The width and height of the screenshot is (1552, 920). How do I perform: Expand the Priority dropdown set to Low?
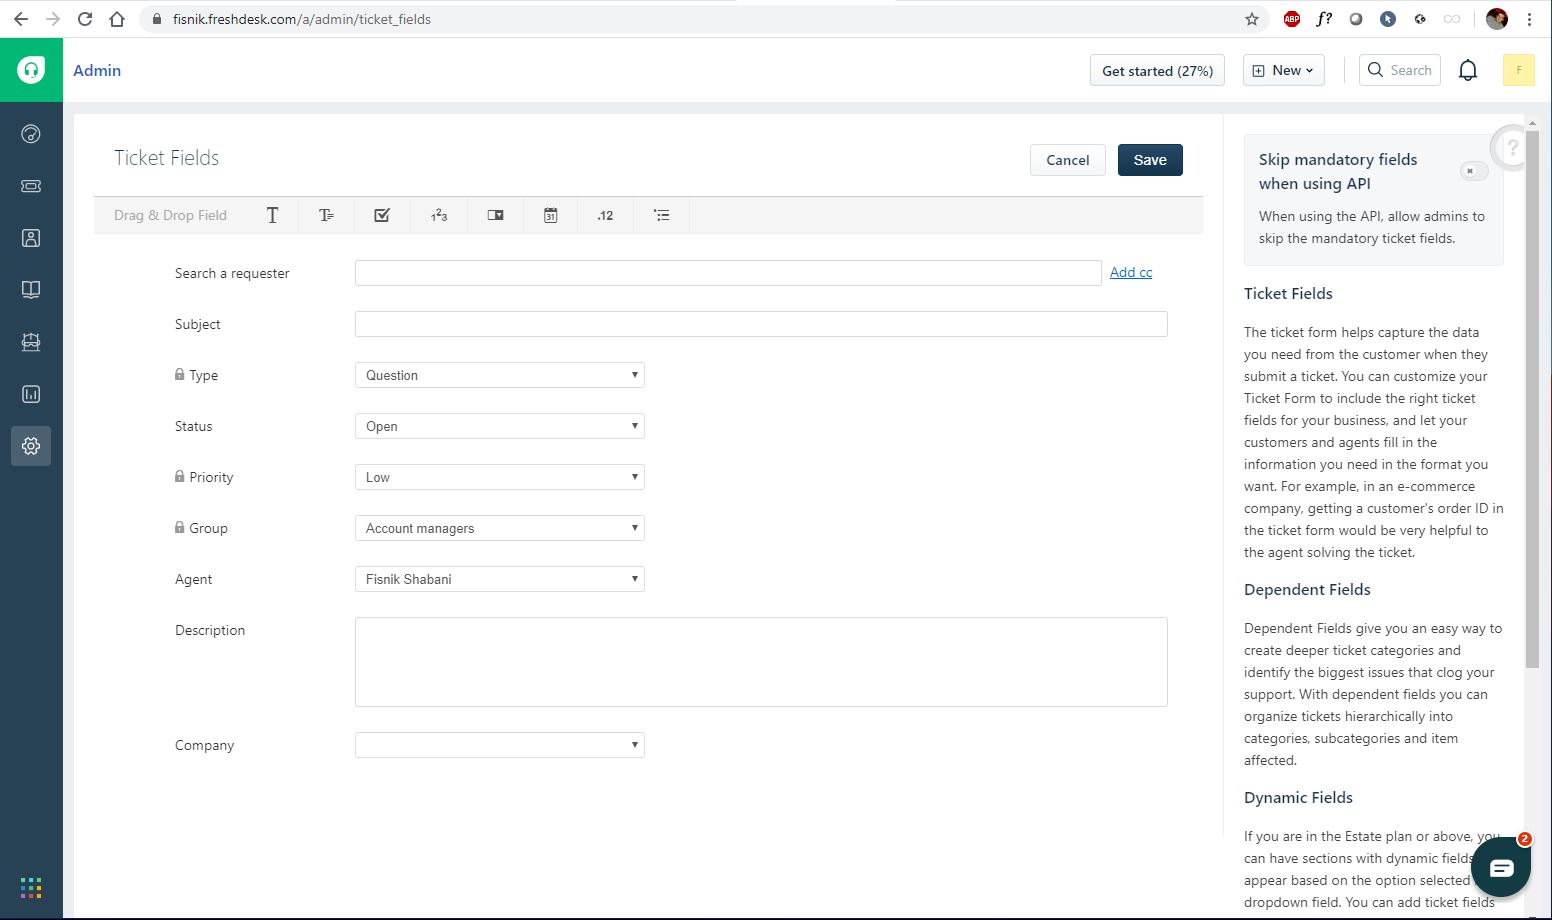(x=499, y=477)
